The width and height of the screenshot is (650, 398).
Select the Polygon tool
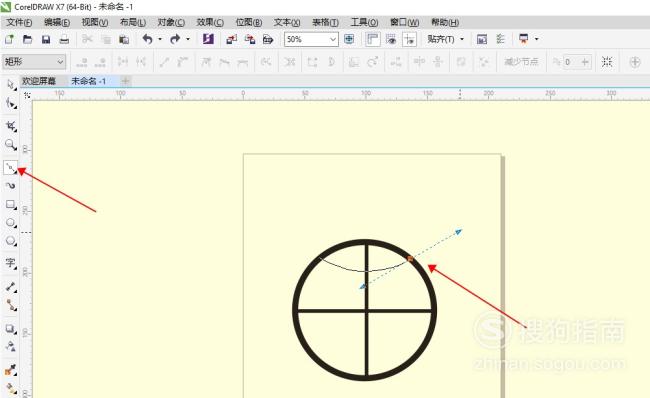pyautogui.click(x=11, y=241)
